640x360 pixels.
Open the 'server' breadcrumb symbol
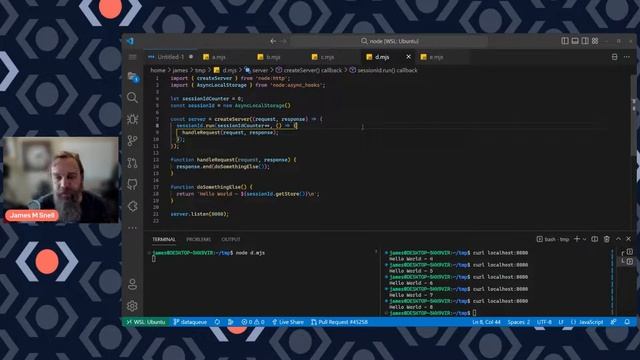click(256, 70)
